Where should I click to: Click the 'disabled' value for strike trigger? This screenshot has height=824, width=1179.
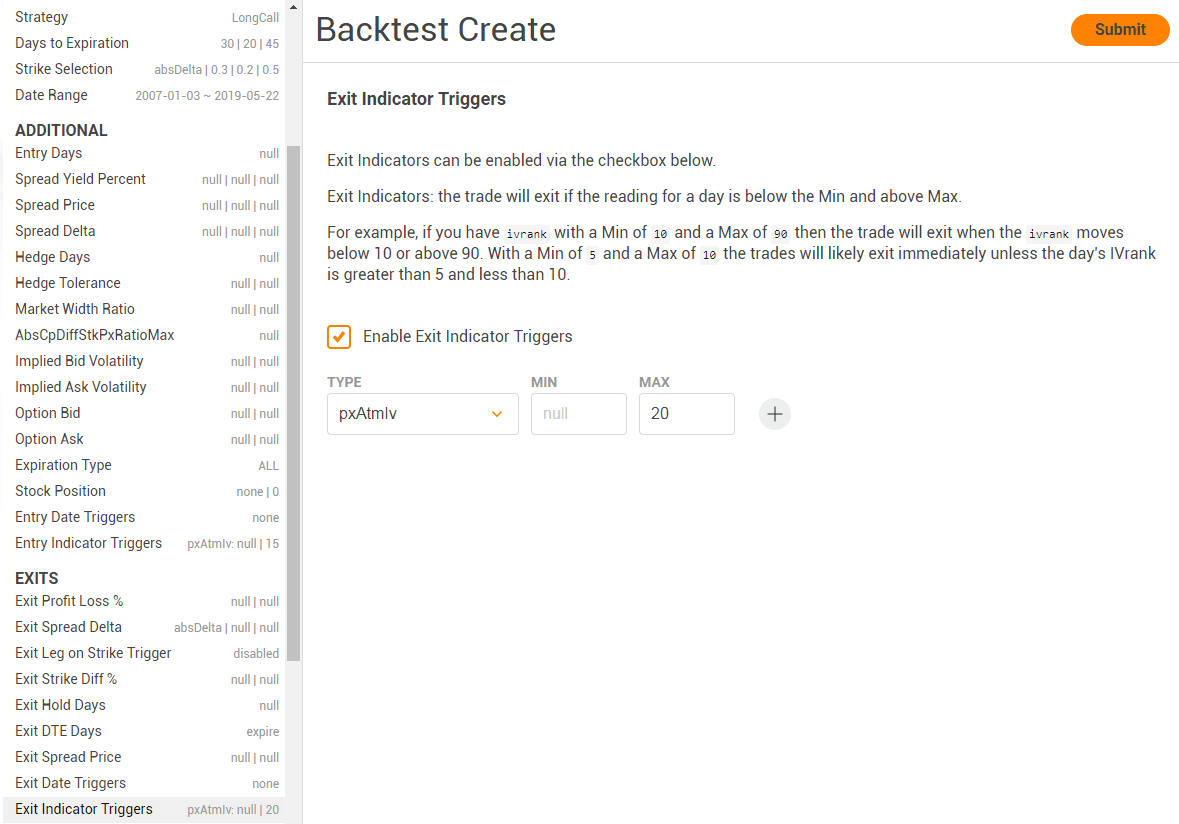tap(256, 654)
